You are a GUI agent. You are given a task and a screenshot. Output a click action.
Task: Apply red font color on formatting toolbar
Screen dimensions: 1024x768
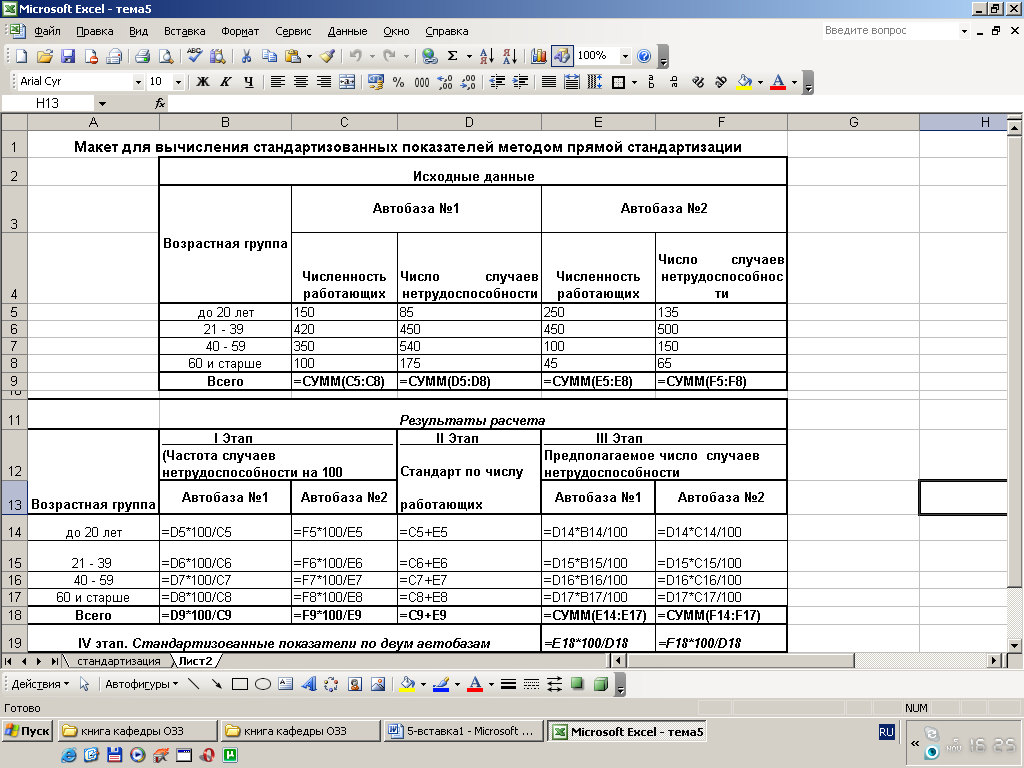778,82
